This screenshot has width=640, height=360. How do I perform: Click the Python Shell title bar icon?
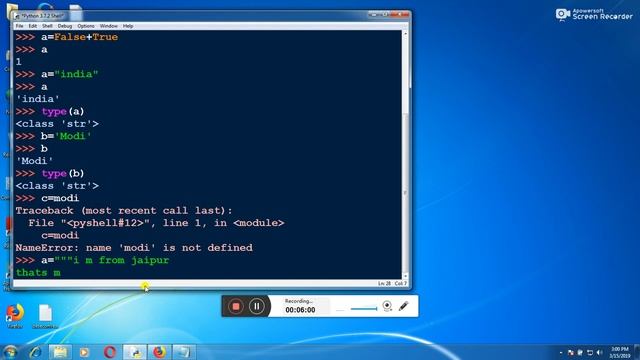17,16
